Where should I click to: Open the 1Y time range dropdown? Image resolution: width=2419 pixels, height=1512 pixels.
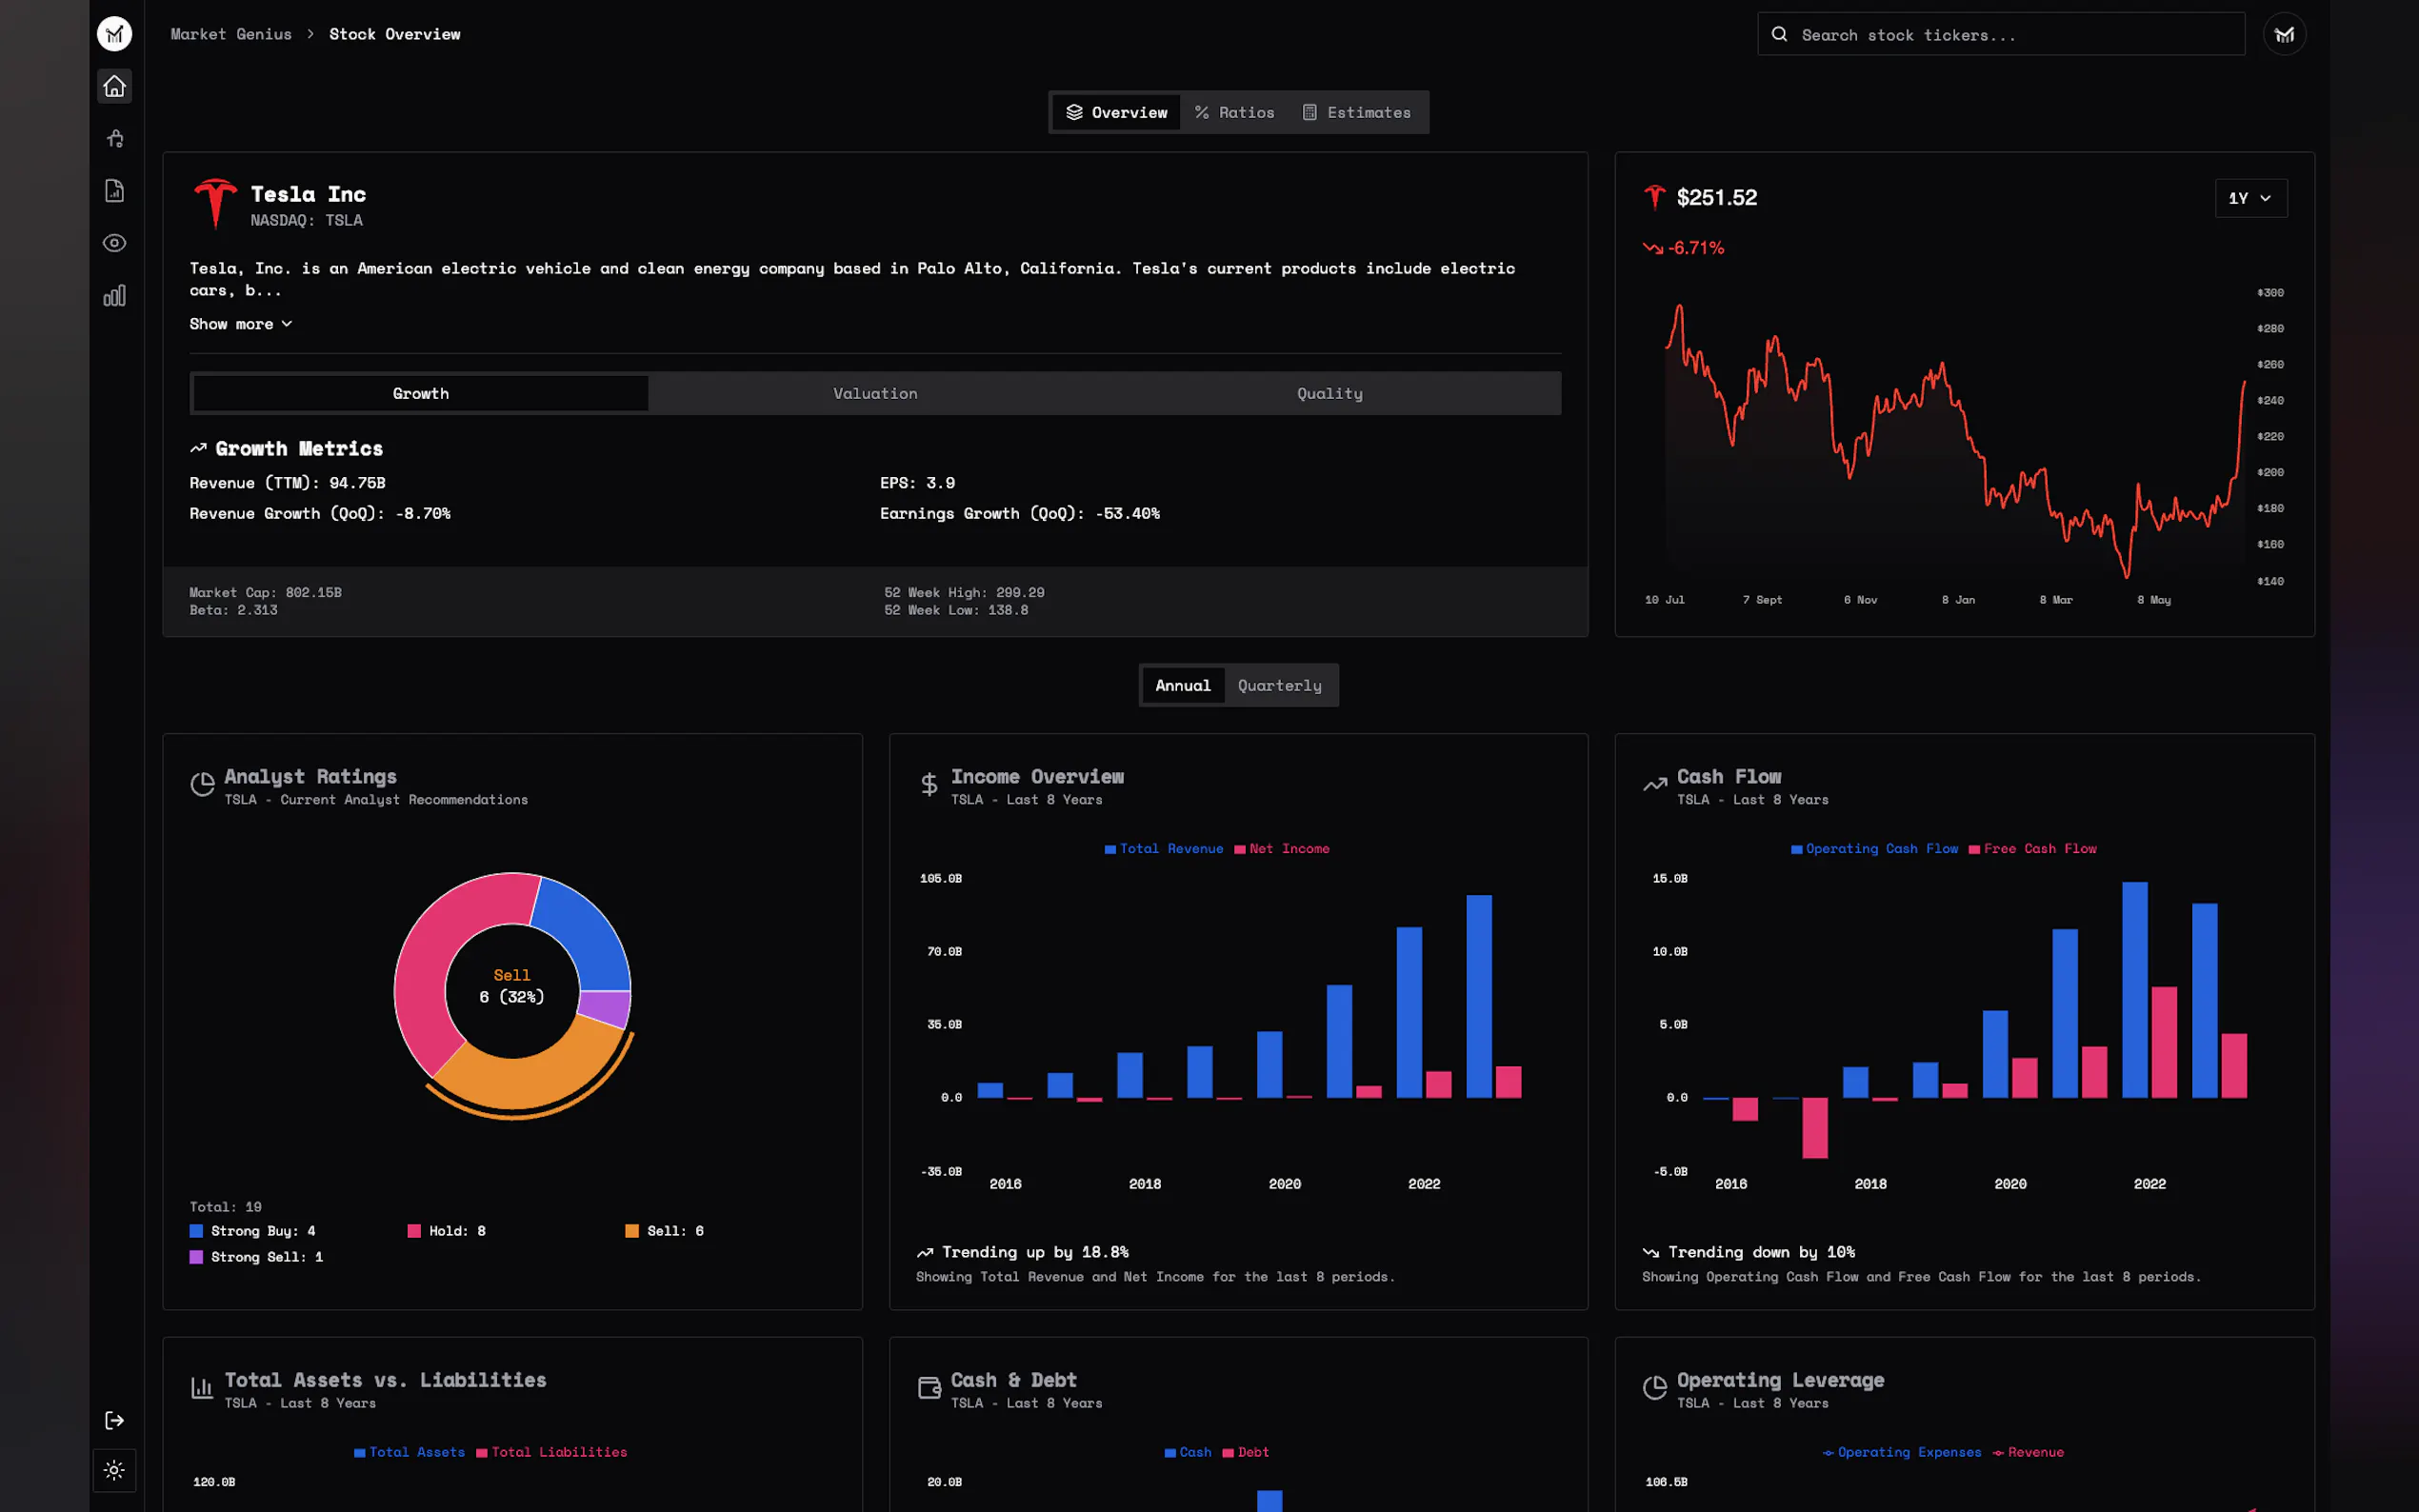2250,198
